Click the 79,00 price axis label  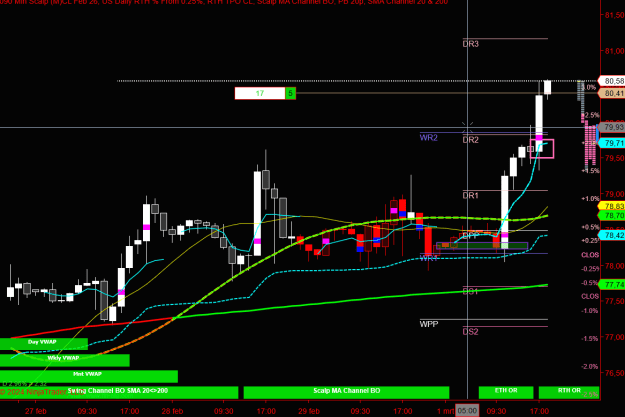615,194
